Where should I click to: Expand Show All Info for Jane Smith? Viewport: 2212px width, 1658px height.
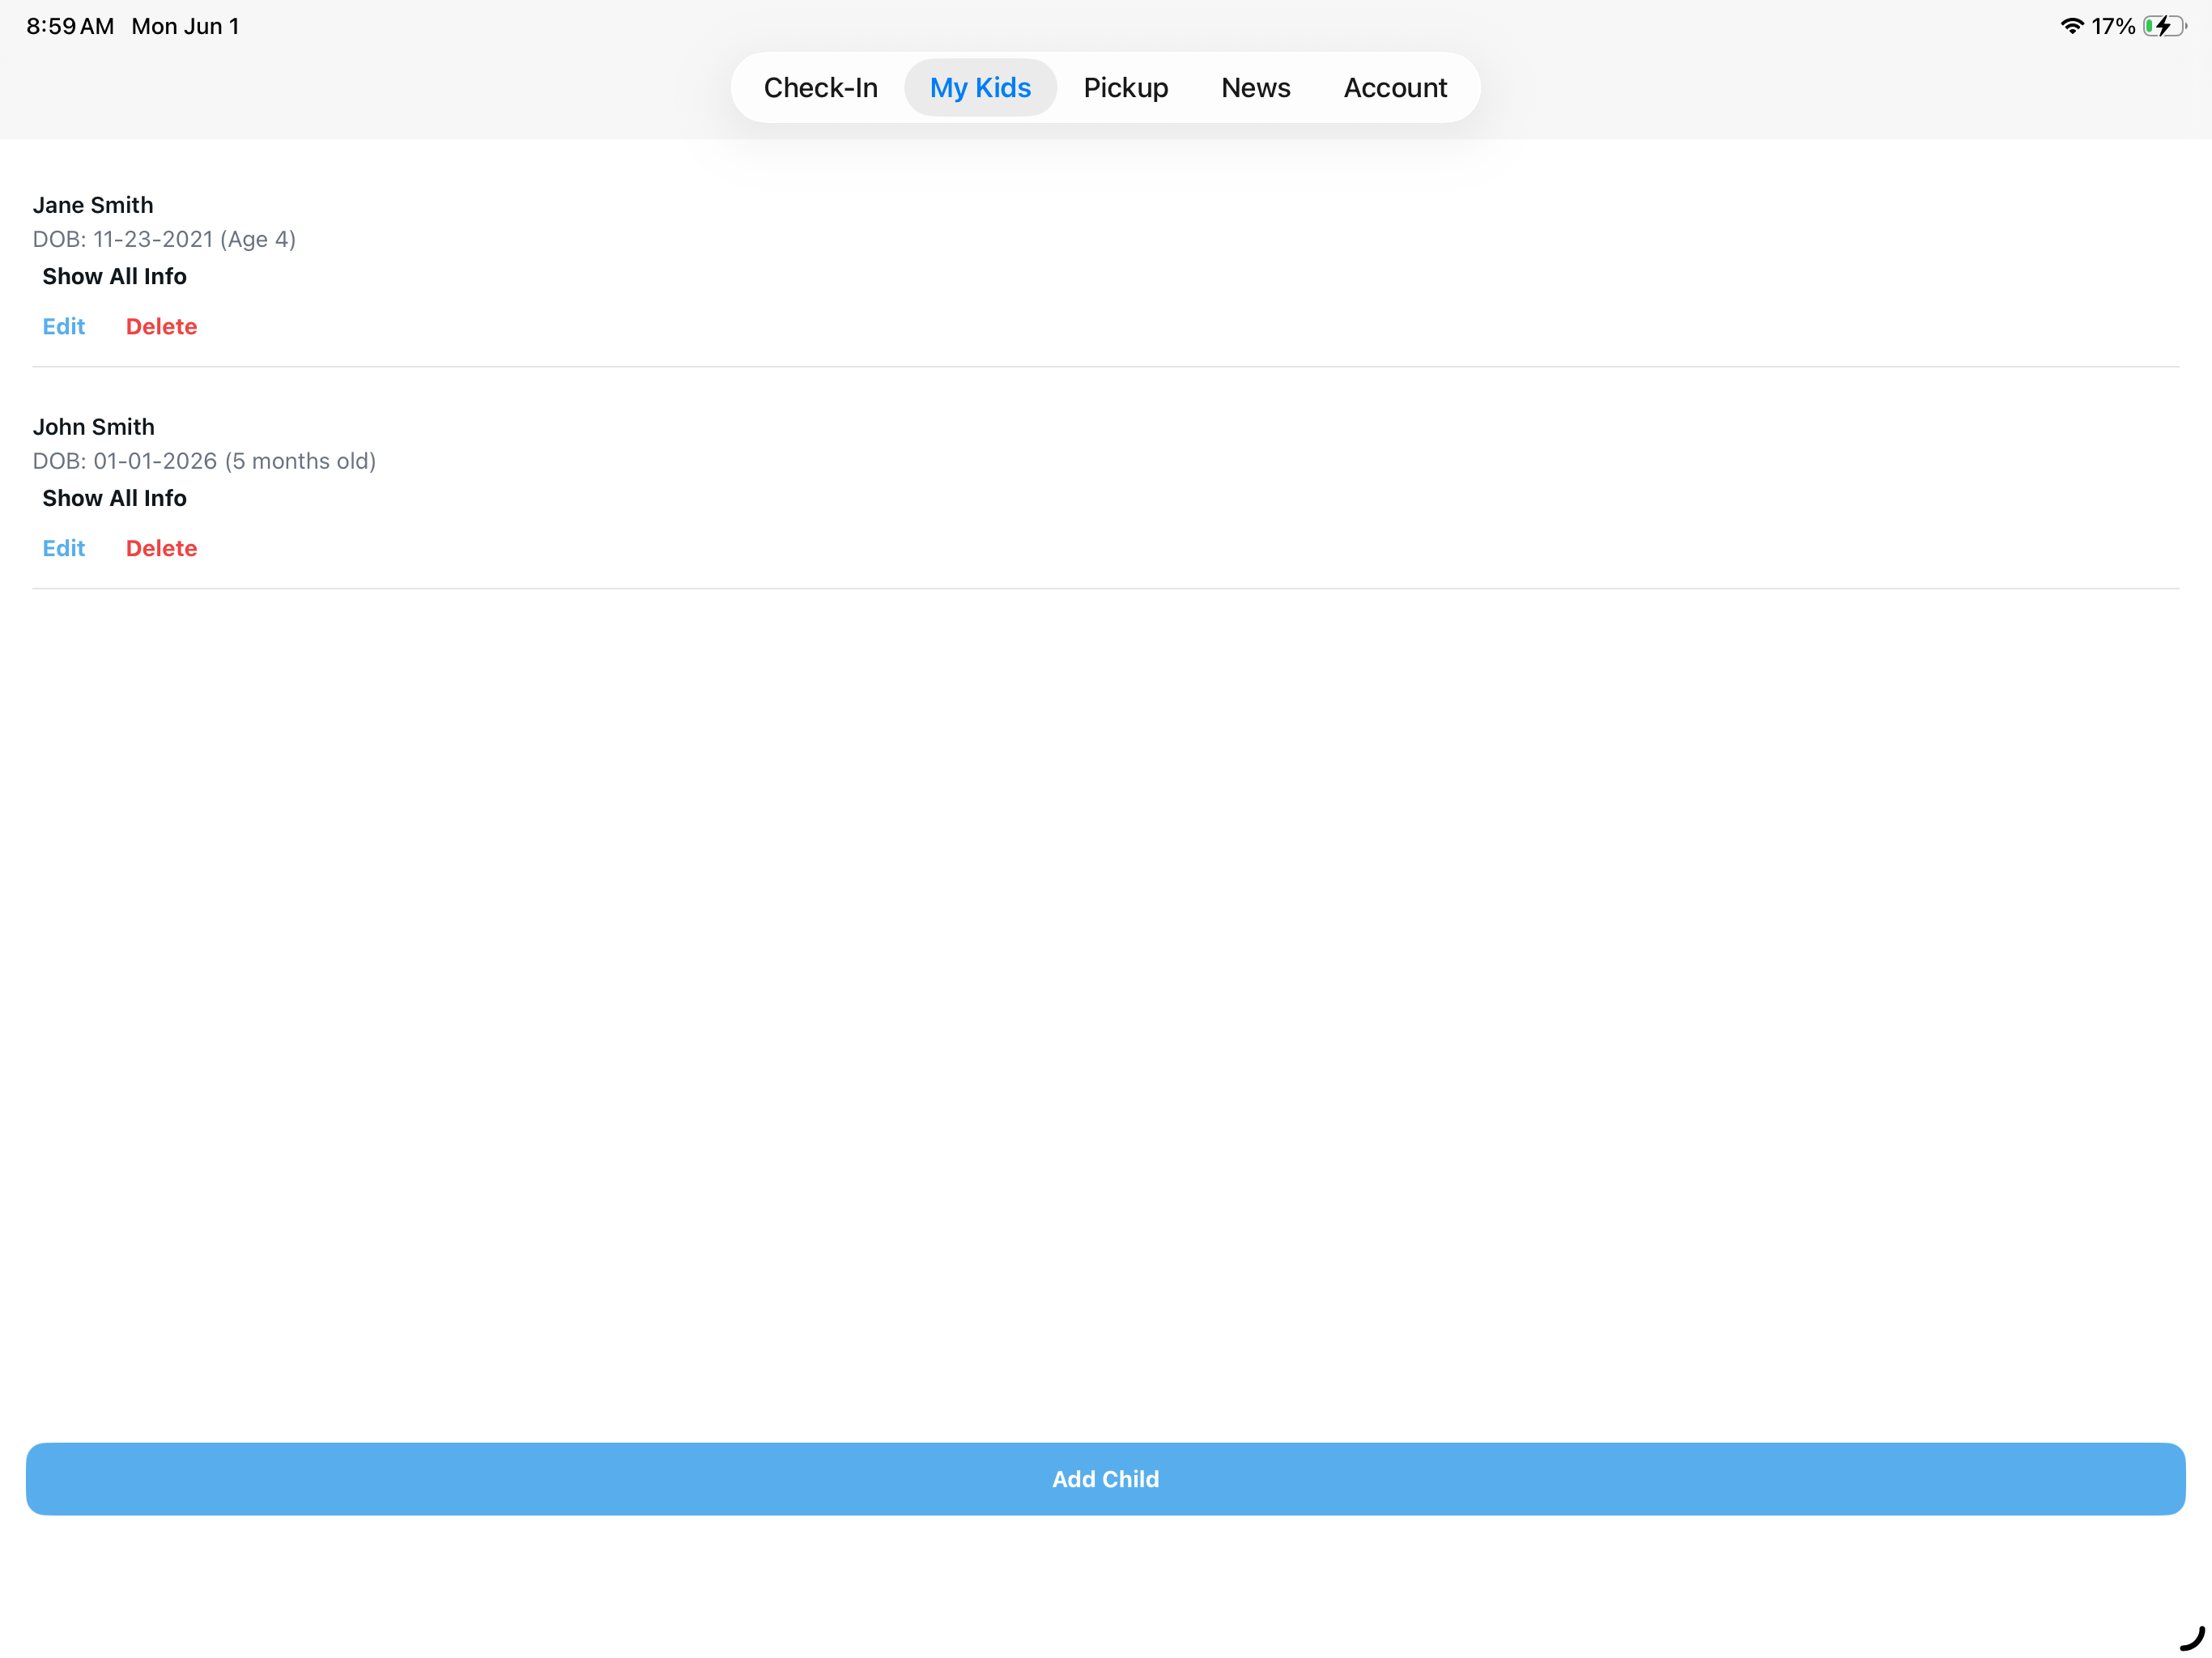[114, 276]
